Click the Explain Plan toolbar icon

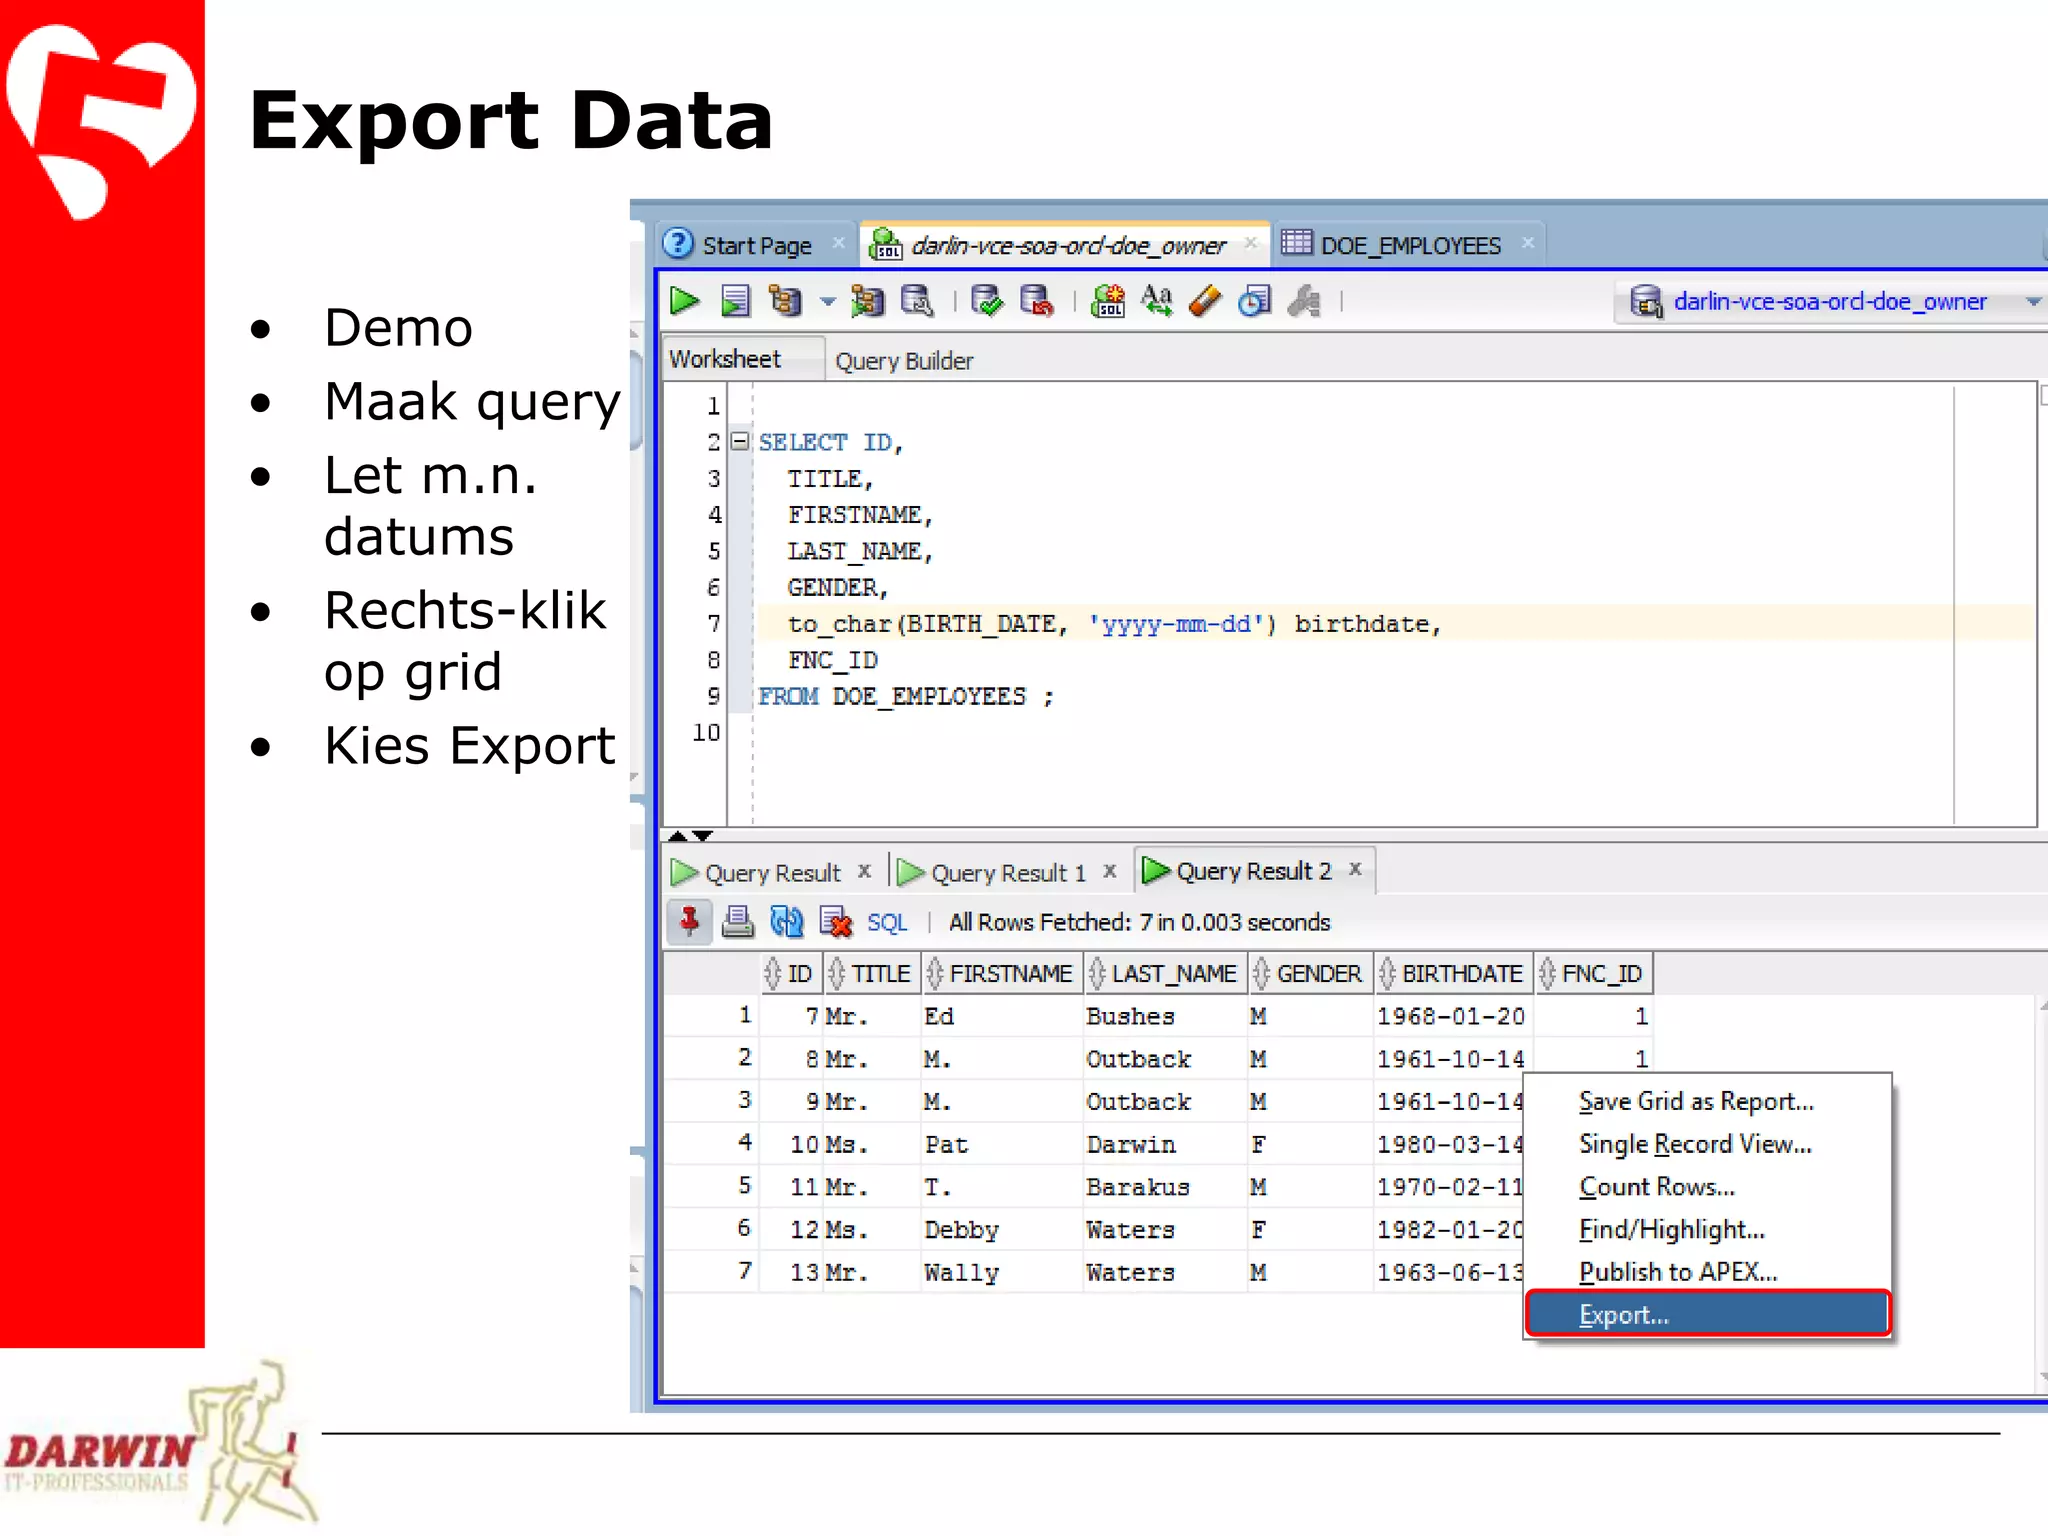point(786,301)
